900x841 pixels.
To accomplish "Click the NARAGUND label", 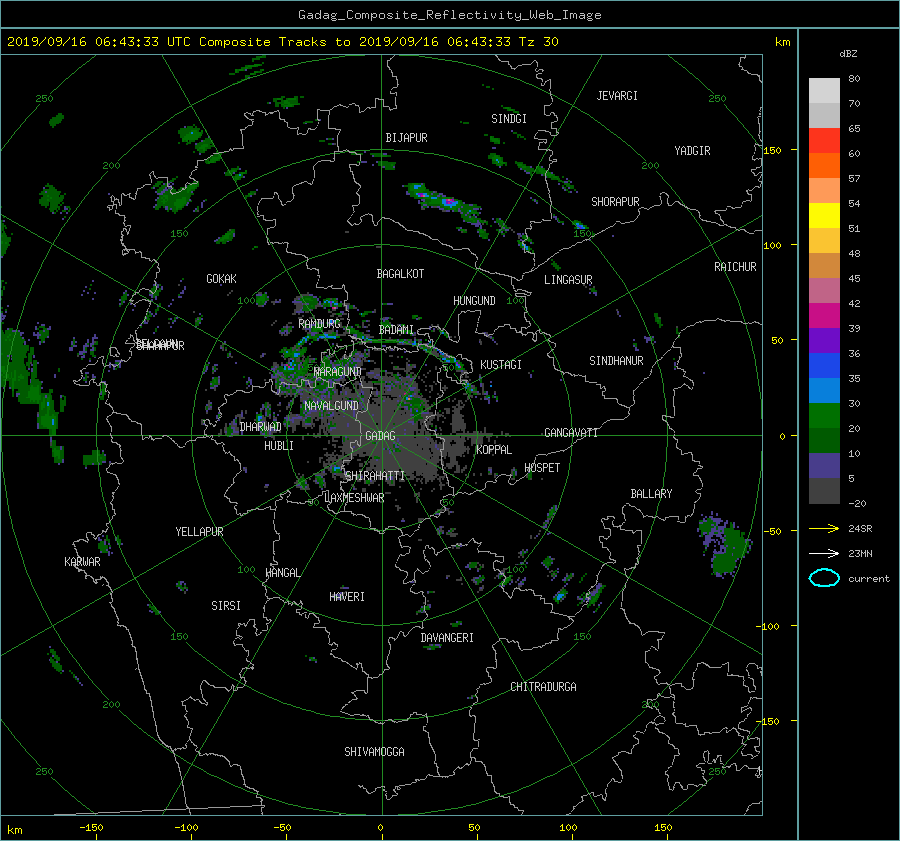I will pos(338,372).
